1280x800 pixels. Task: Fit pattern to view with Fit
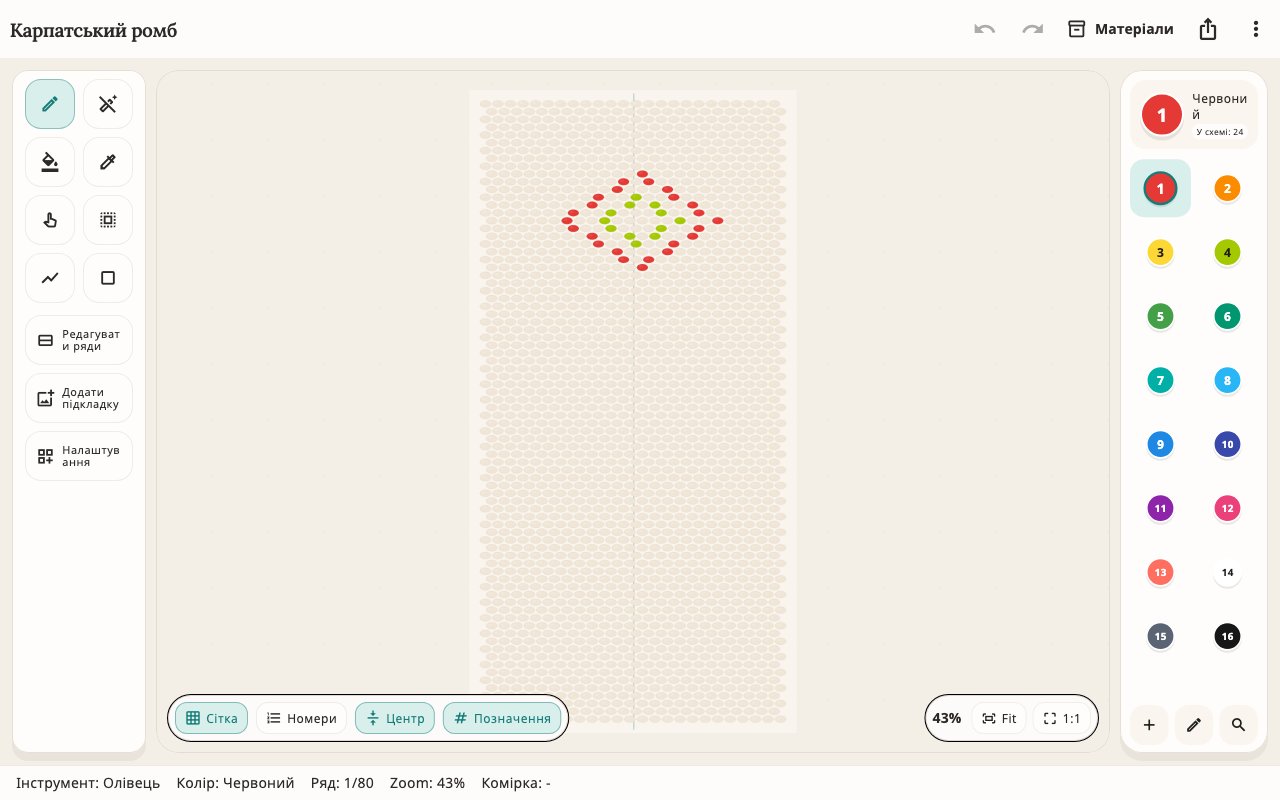coord(999,718)
